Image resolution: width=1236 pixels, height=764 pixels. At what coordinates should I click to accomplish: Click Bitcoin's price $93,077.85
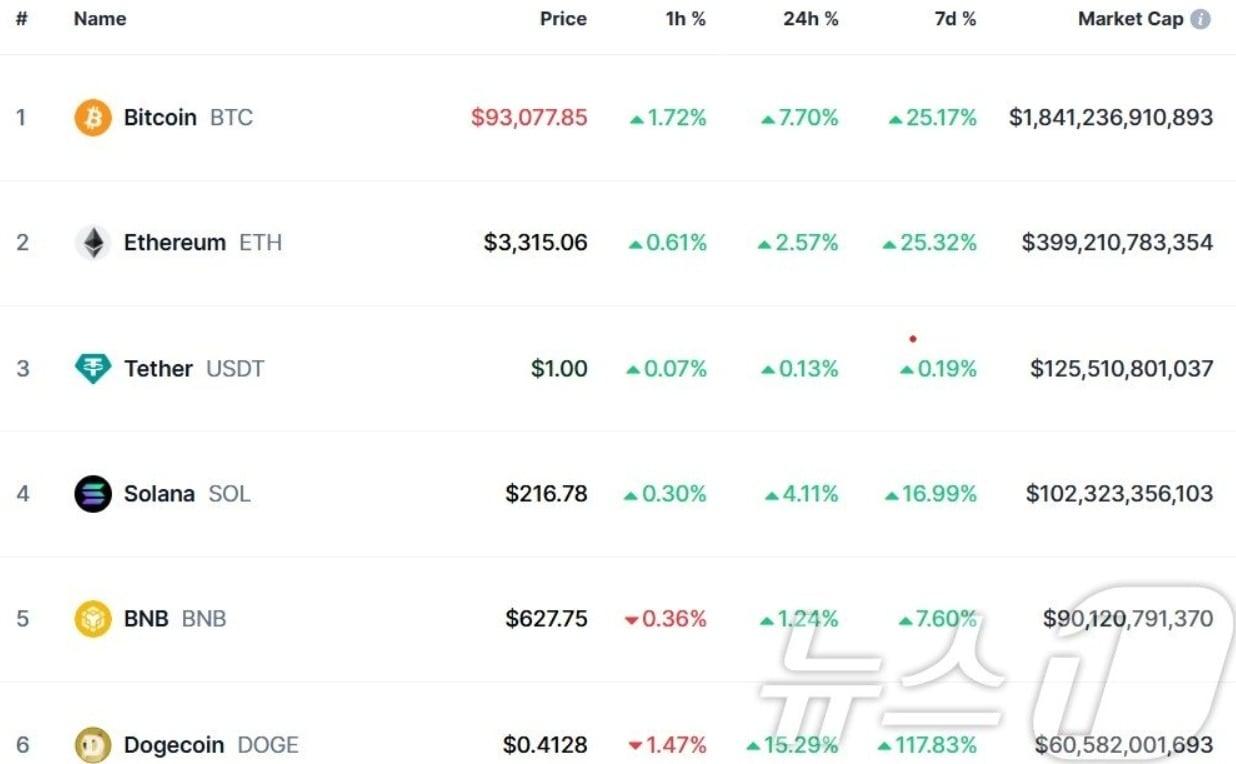[529, 118]
